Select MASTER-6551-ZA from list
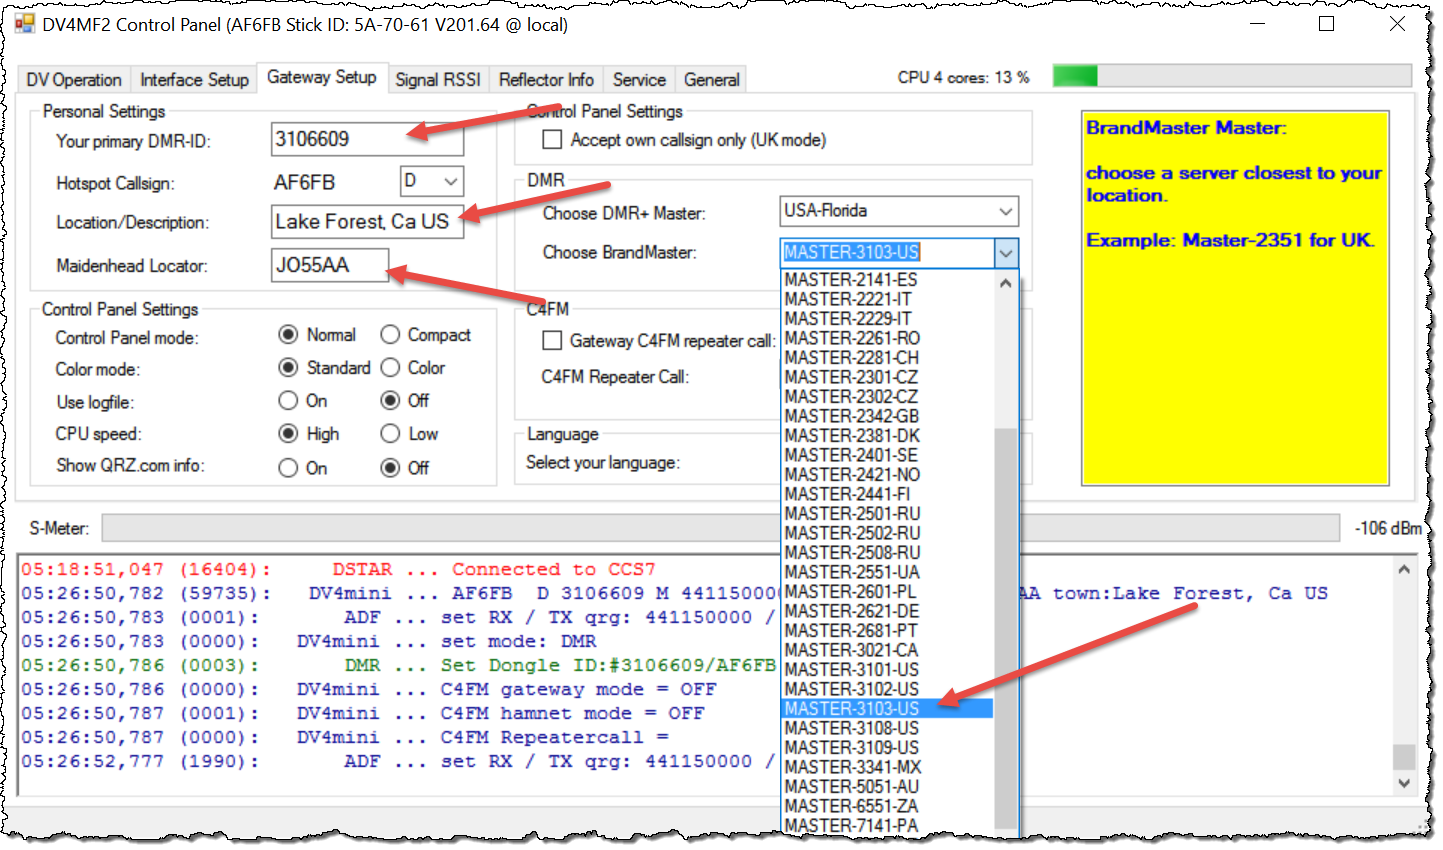 click(x=887, y=806)
